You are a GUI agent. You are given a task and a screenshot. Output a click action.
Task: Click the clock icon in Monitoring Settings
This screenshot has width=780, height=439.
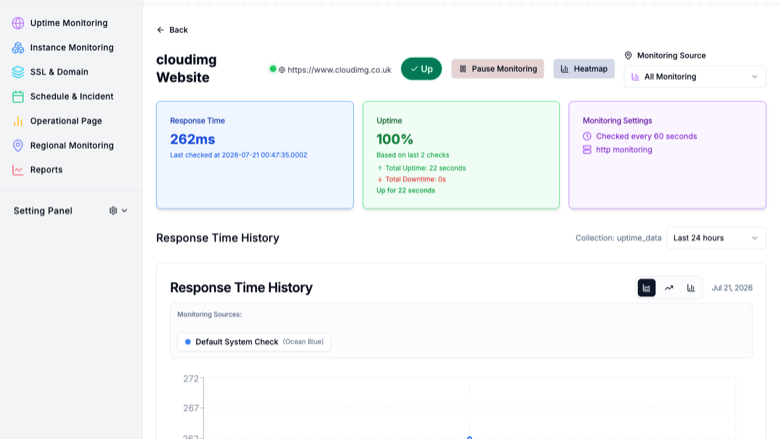click(587, 136)
